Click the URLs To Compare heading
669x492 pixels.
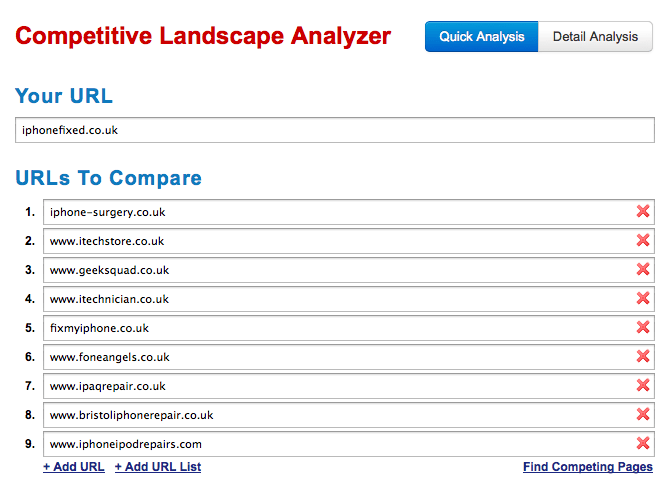tap(108, 178)
